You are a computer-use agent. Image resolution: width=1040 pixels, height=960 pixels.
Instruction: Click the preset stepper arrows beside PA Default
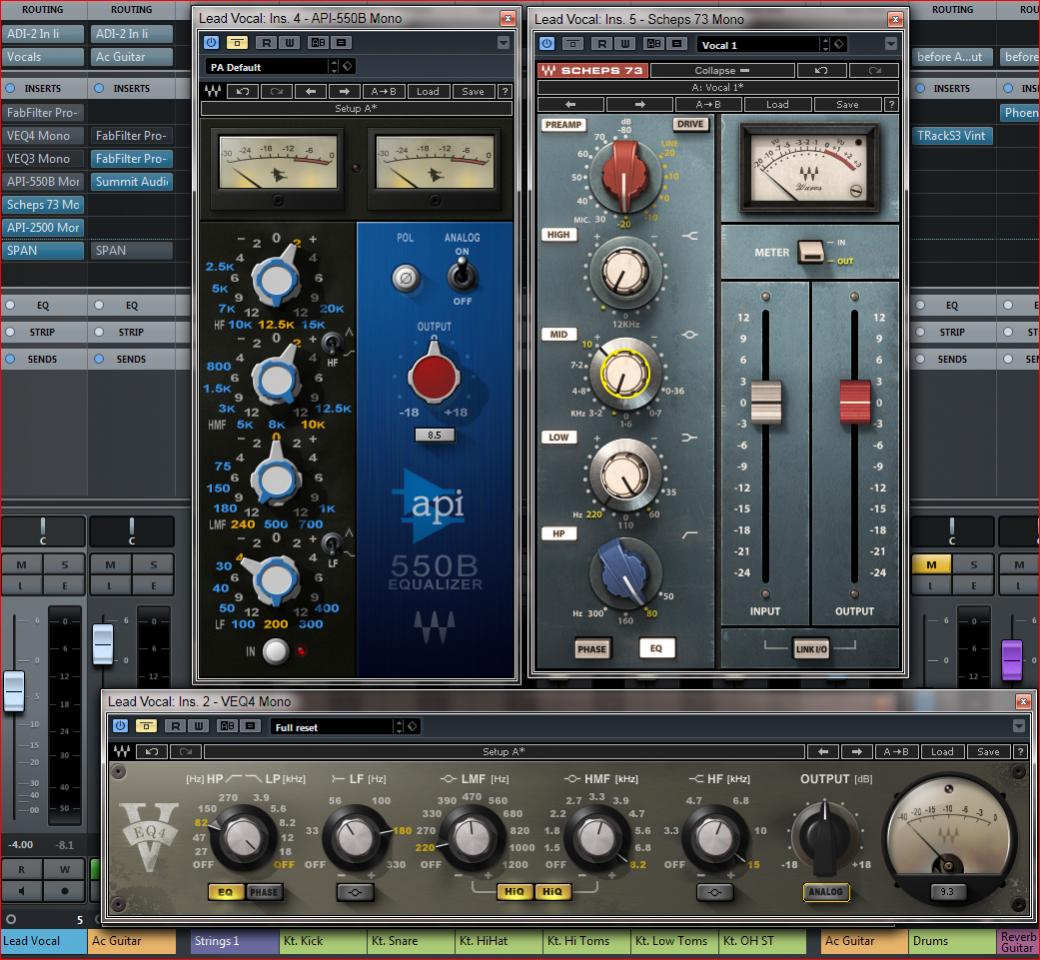pyautogui.click(x=334, y=67)
